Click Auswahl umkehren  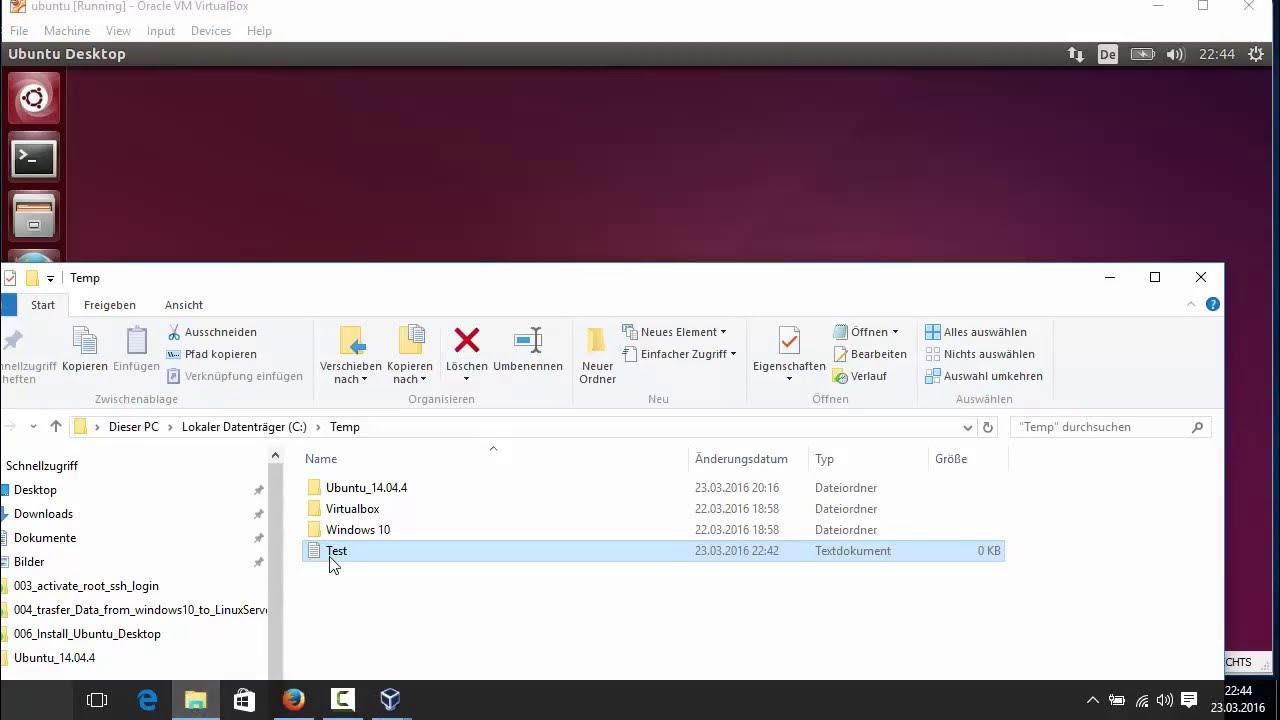pyautogui.click(x=984, y=376)
